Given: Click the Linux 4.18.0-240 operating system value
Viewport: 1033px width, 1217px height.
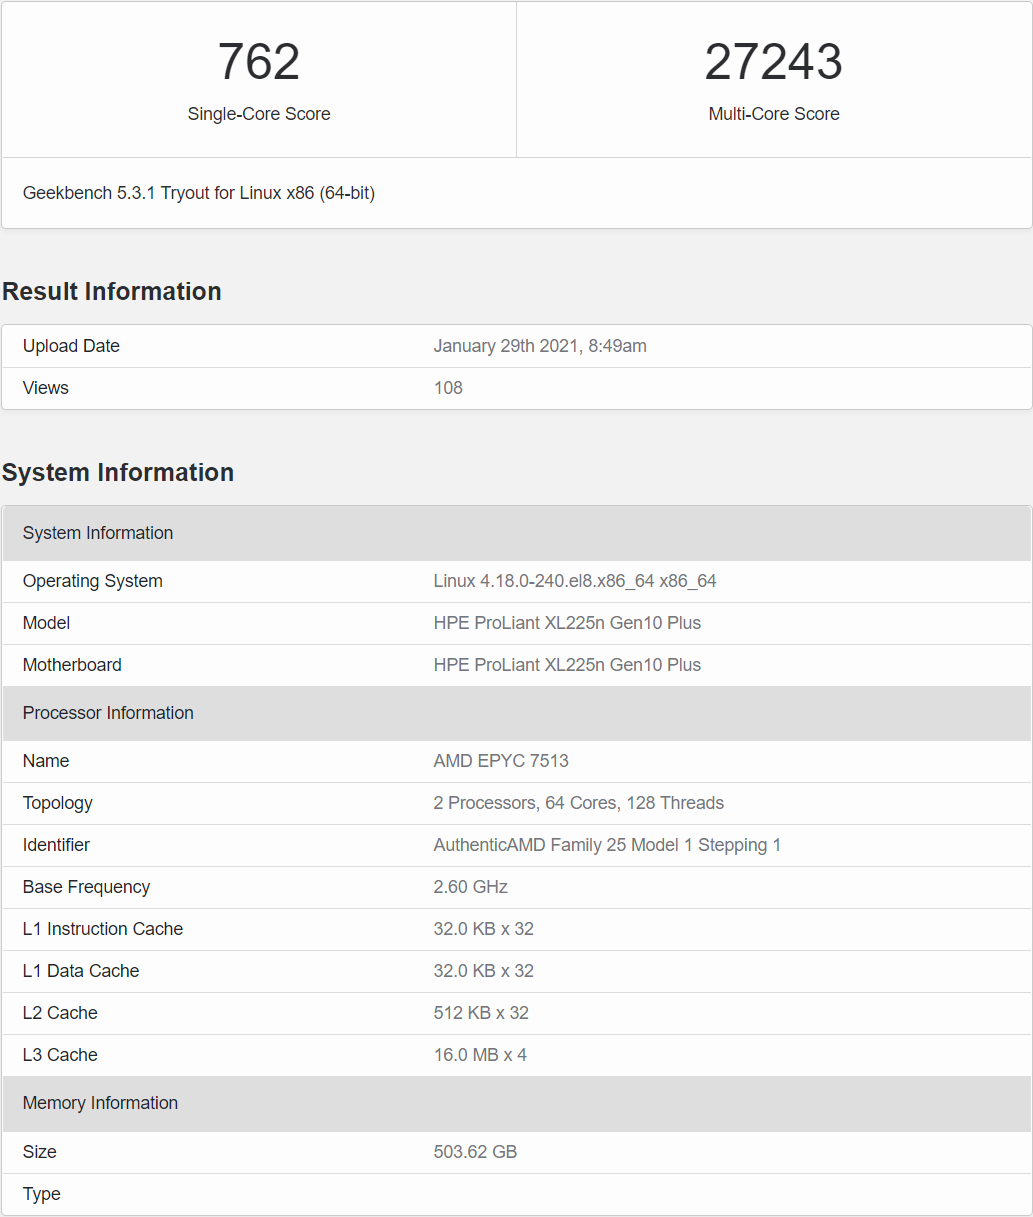Looking at the screenshot, I should pos(574,581).
